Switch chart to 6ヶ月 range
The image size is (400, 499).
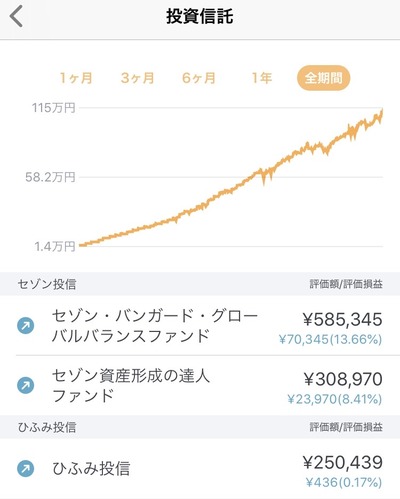click(199, 78)
